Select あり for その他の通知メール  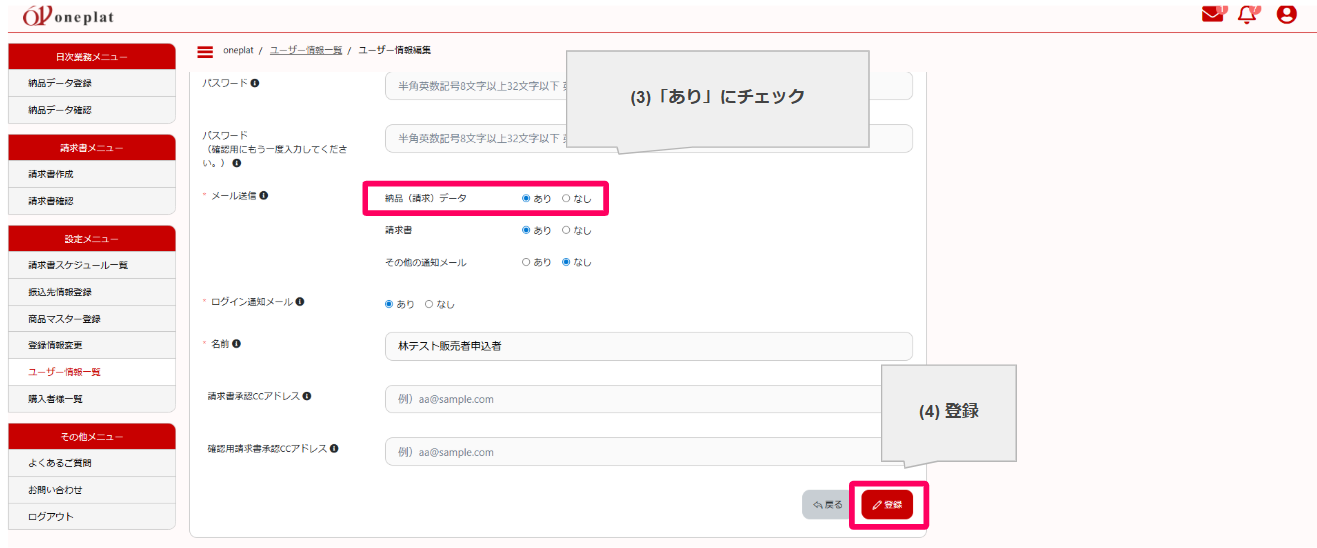(526, 263)
